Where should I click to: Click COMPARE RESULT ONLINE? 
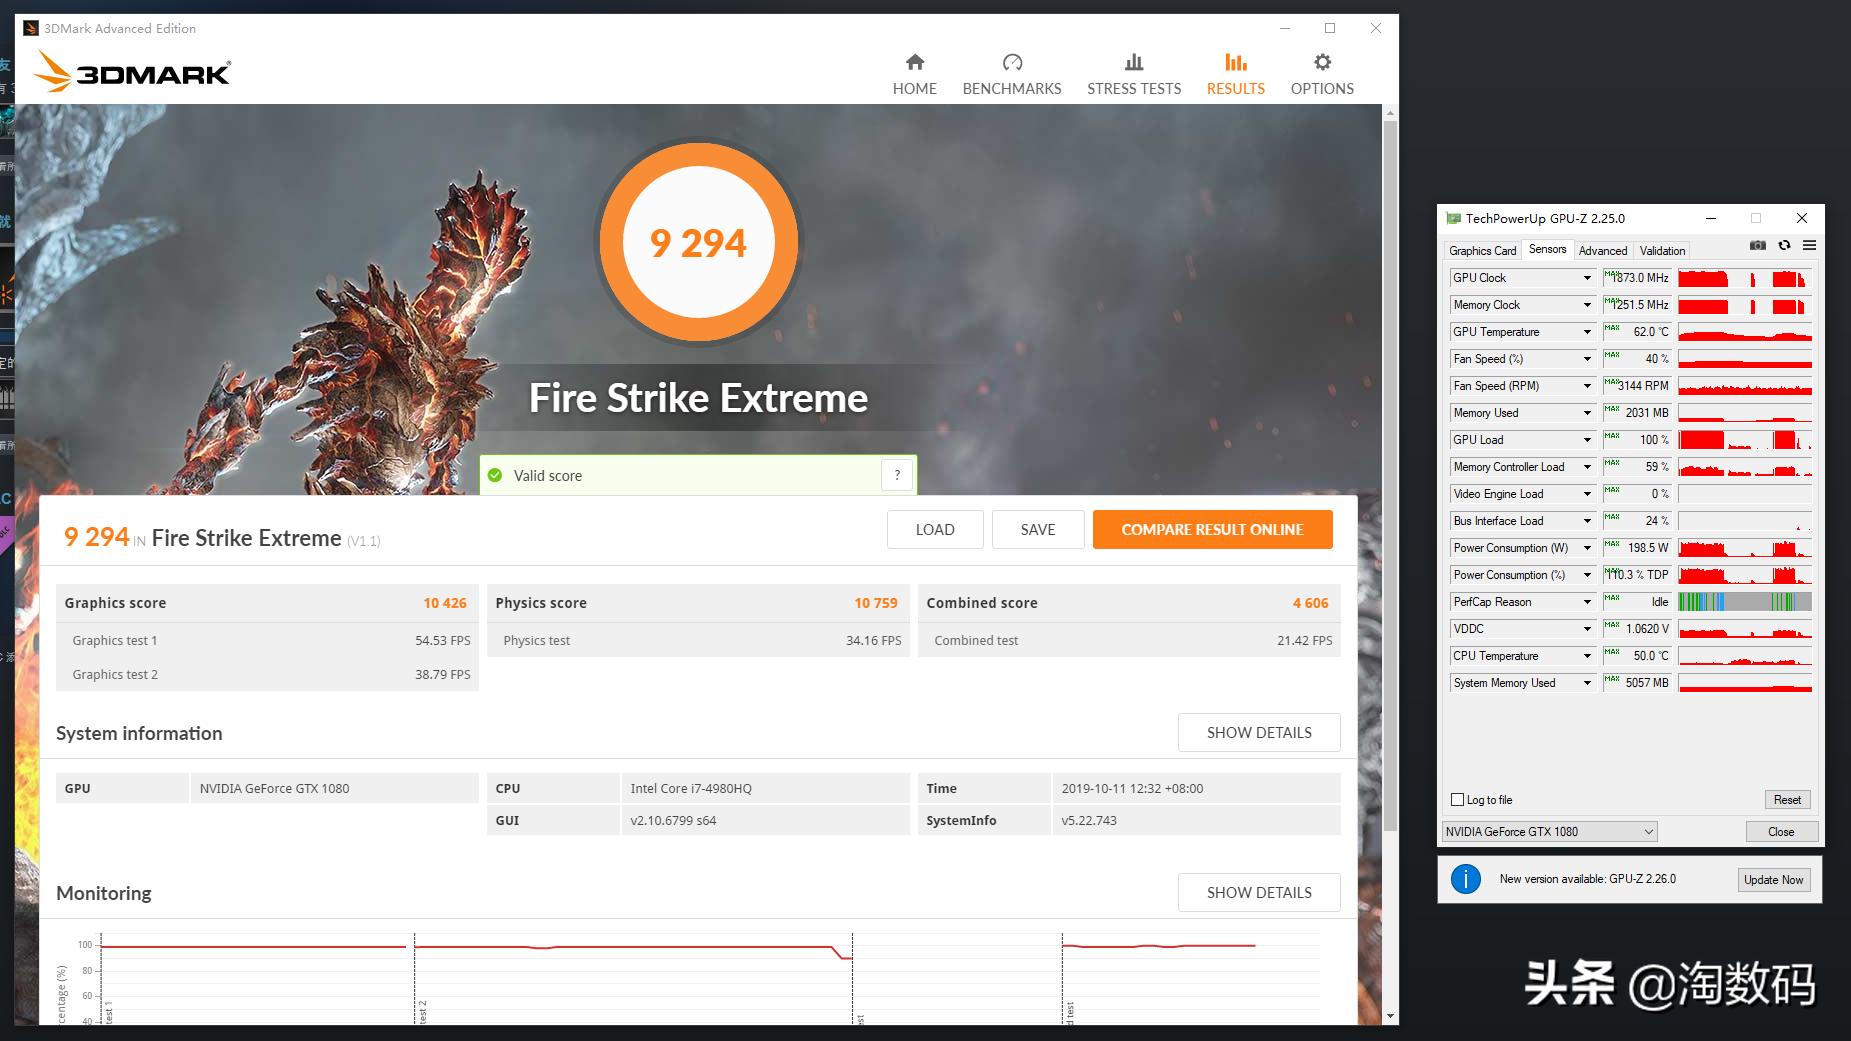click(1212, 529)
